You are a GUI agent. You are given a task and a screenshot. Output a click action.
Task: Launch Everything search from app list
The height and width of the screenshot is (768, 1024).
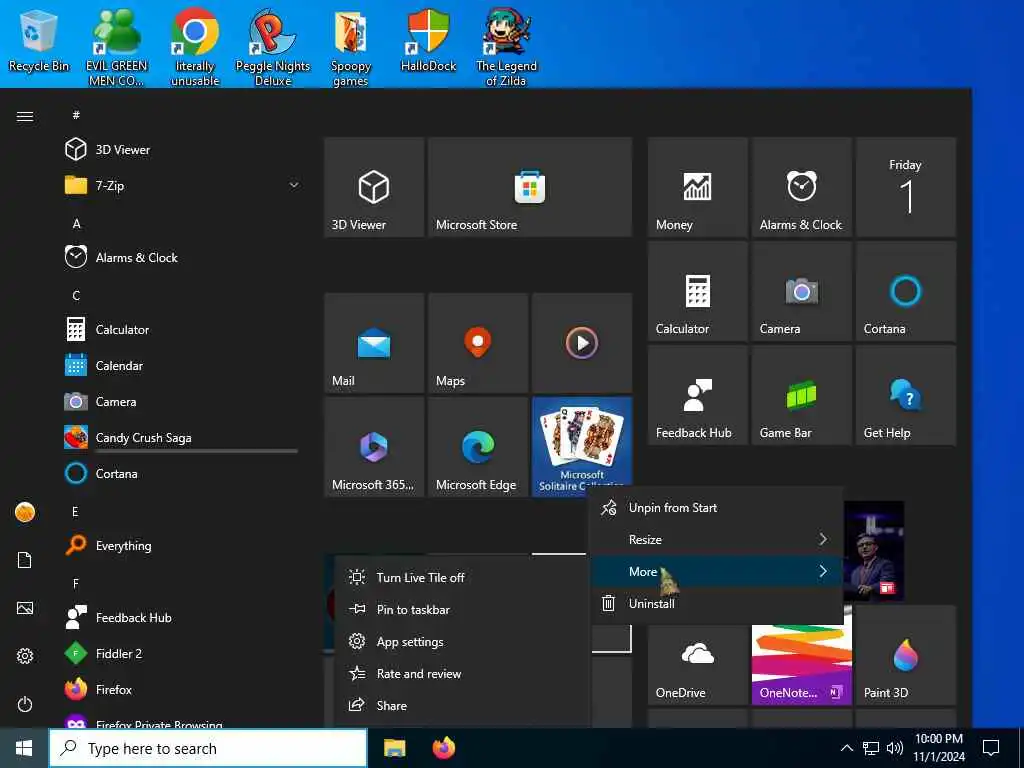tap(182, 545)
